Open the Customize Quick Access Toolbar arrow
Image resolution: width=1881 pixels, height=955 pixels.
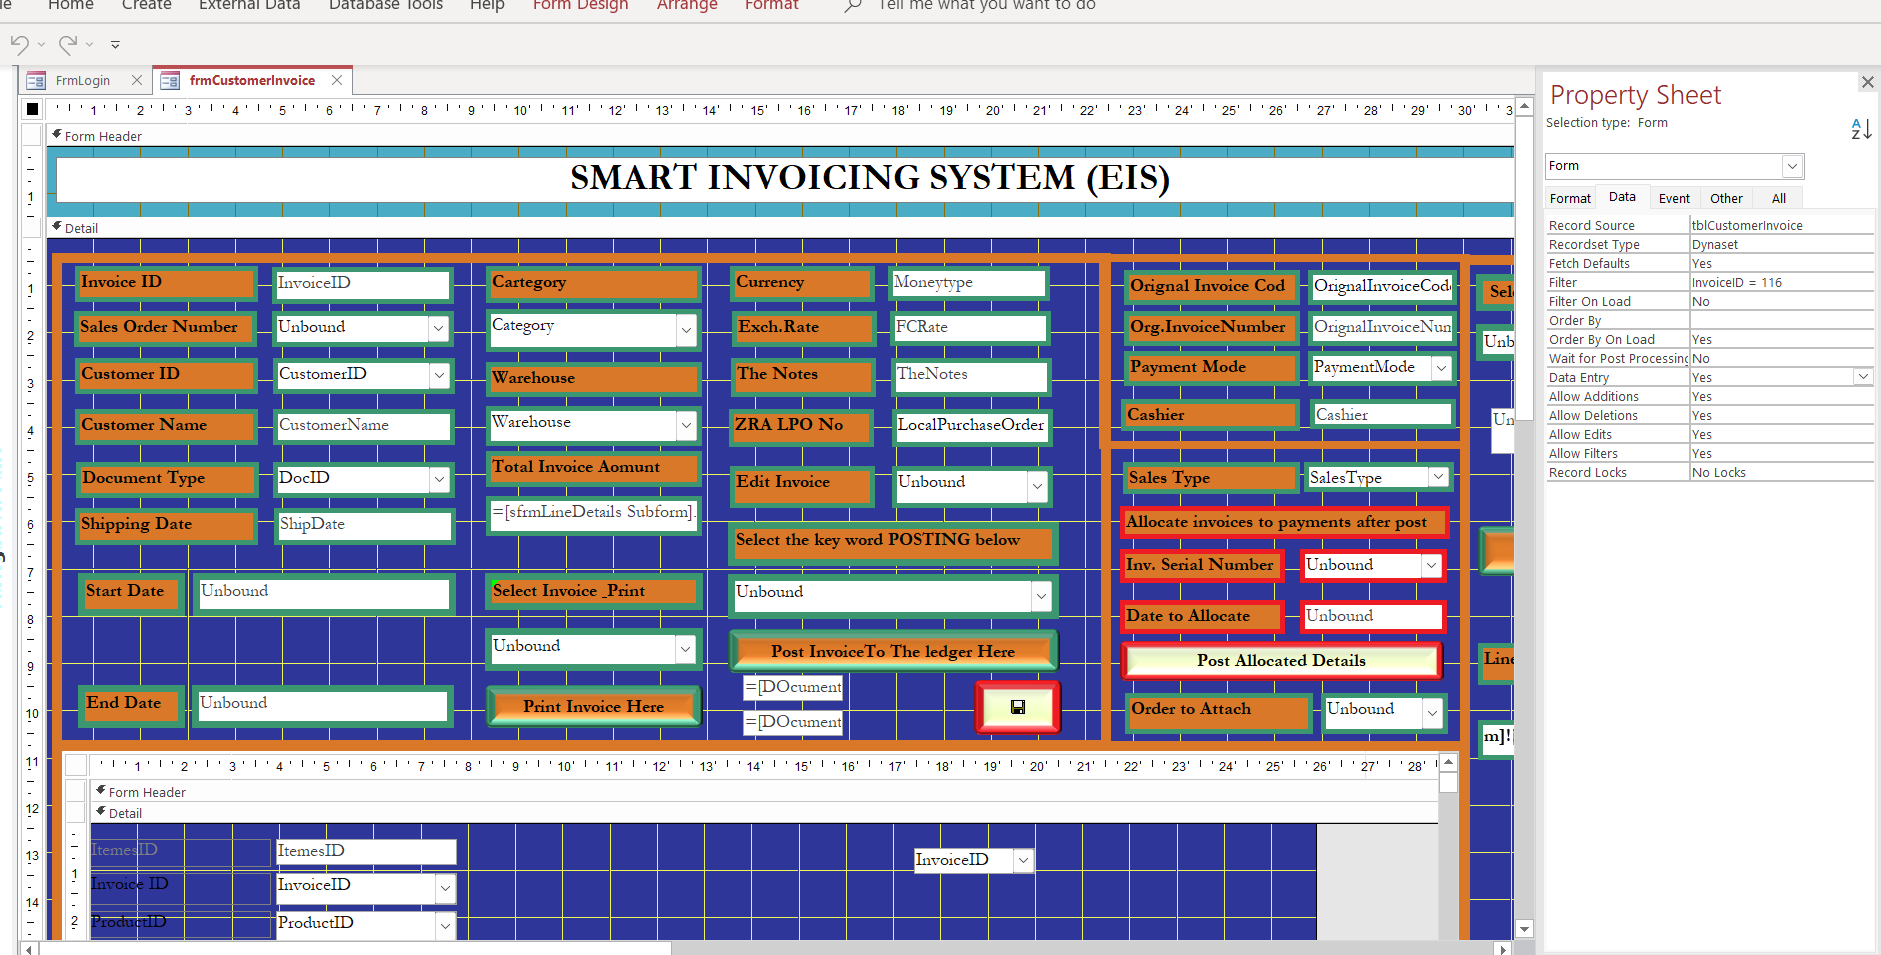click(x=115, y=45)
